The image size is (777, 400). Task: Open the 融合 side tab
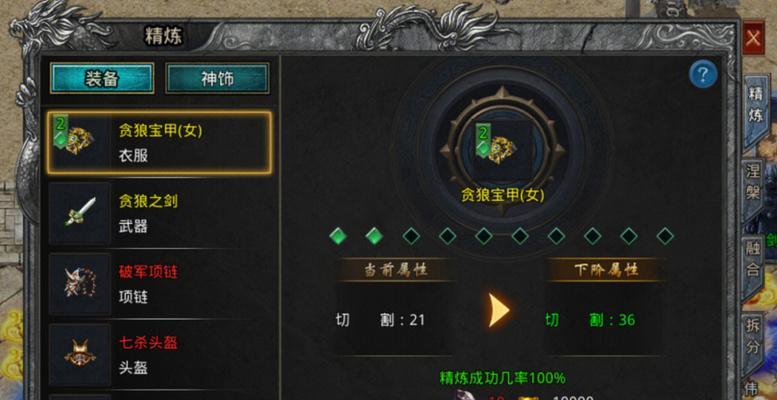pyautogui.click(x=753, y=263)
